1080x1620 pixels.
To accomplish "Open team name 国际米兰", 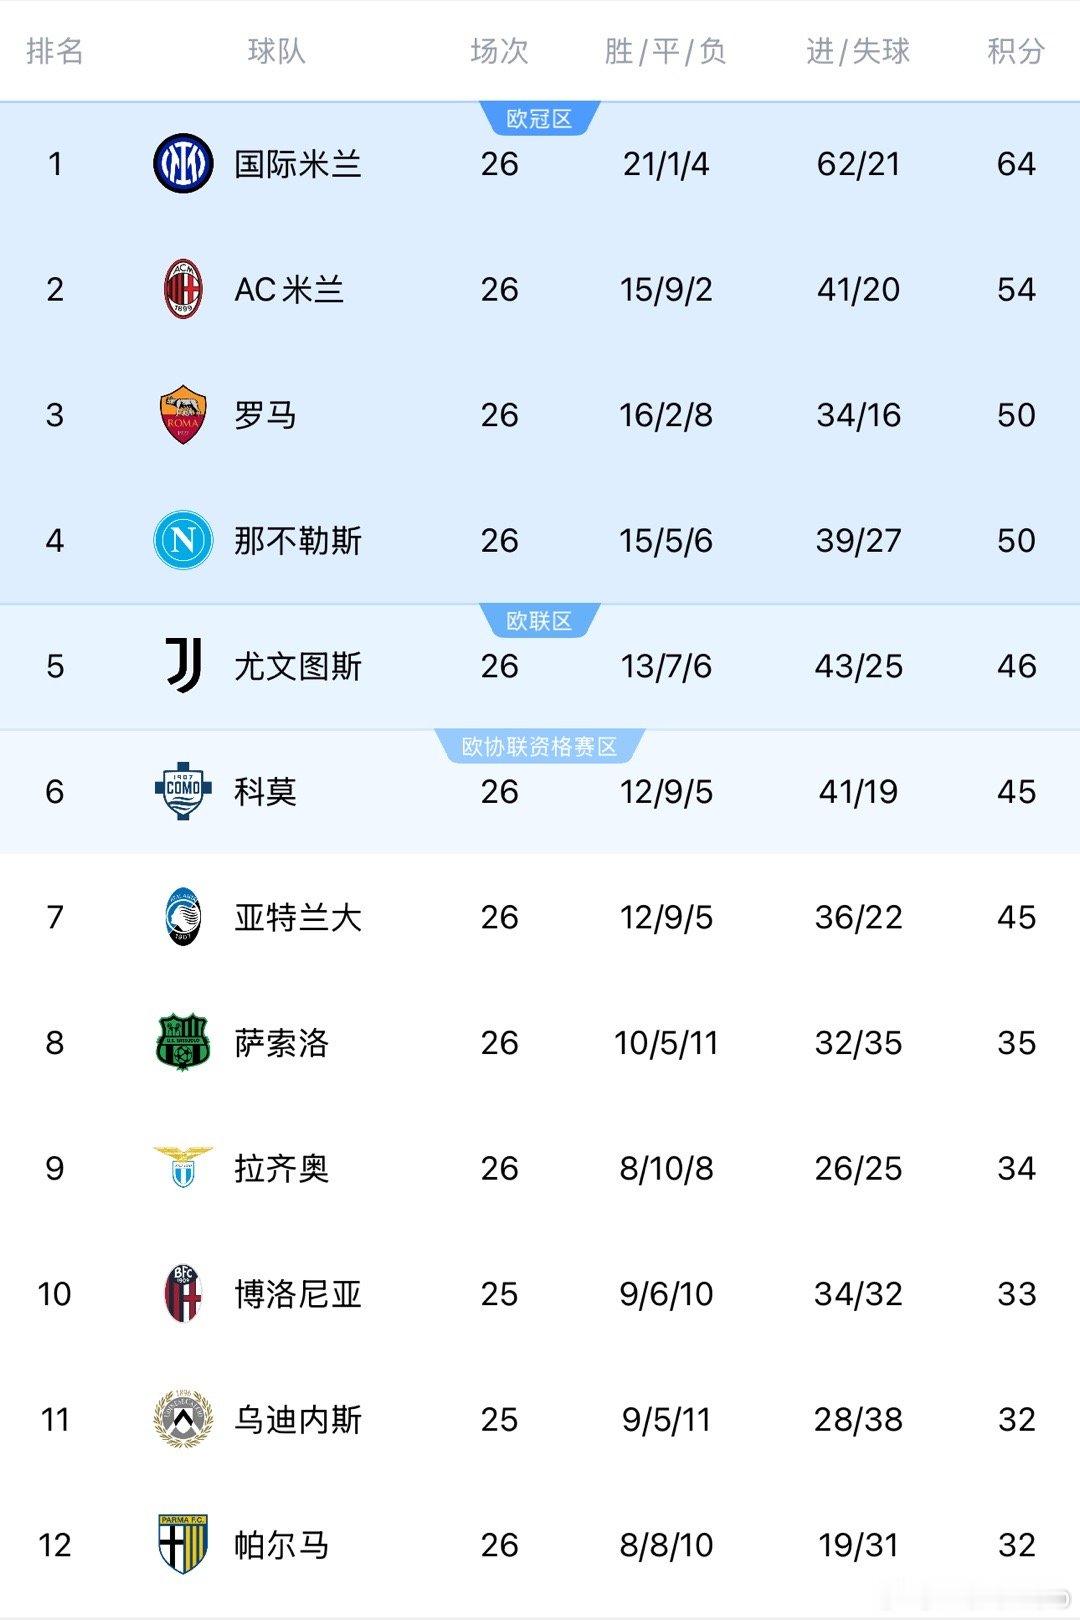I will pyautogui.click(x=298, y=164).
